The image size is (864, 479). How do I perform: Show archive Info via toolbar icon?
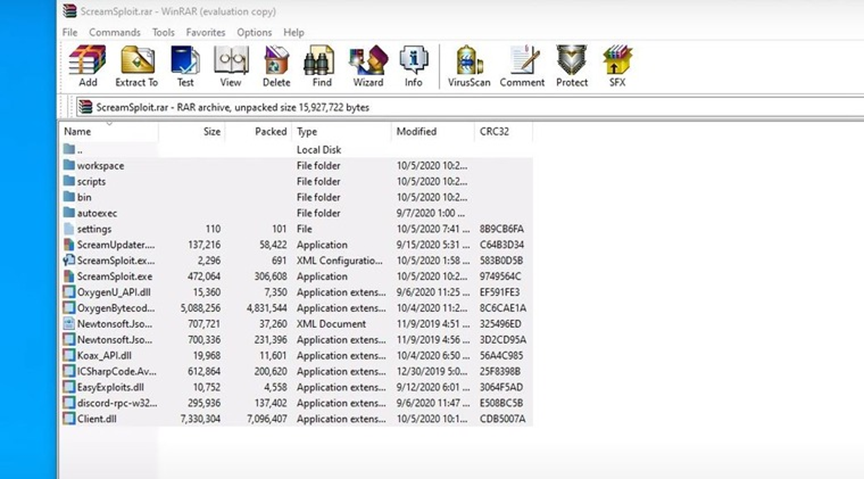[413, 66]
